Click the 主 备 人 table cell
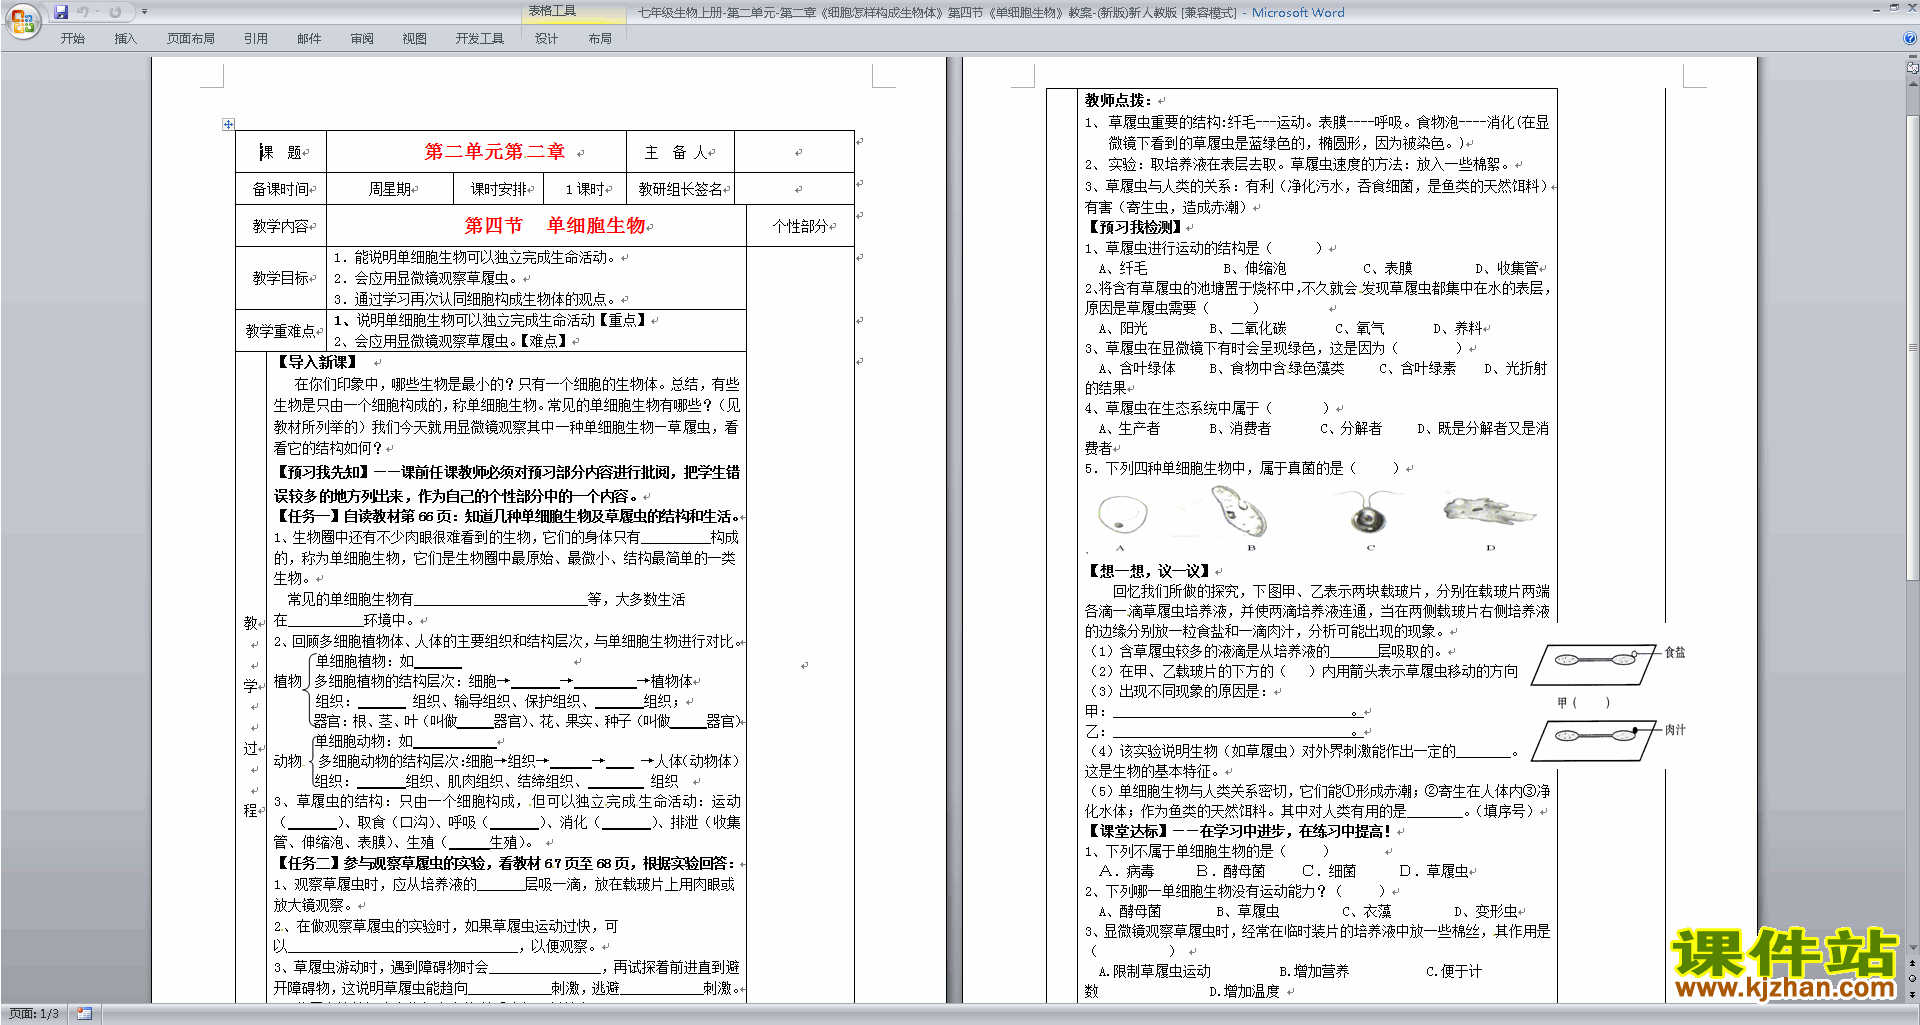 pos(680,152)
